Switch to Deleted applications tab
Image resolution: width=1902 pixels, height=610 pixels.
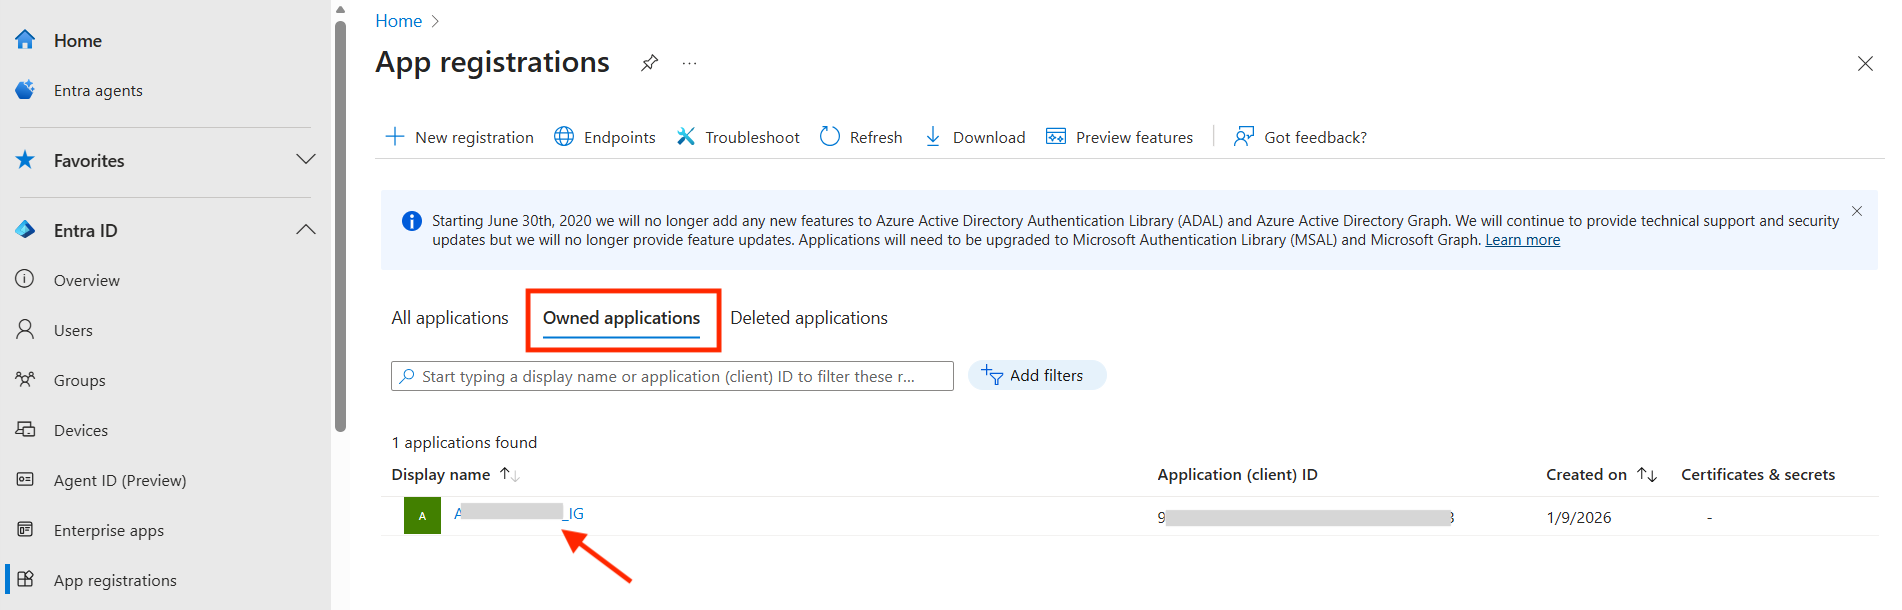[808, 318]
